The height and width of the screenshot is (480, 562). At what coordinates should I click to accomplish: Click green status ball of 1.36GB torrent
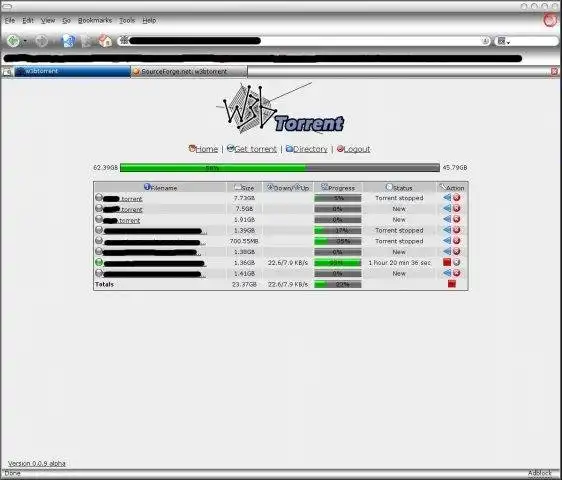[99, 262]
